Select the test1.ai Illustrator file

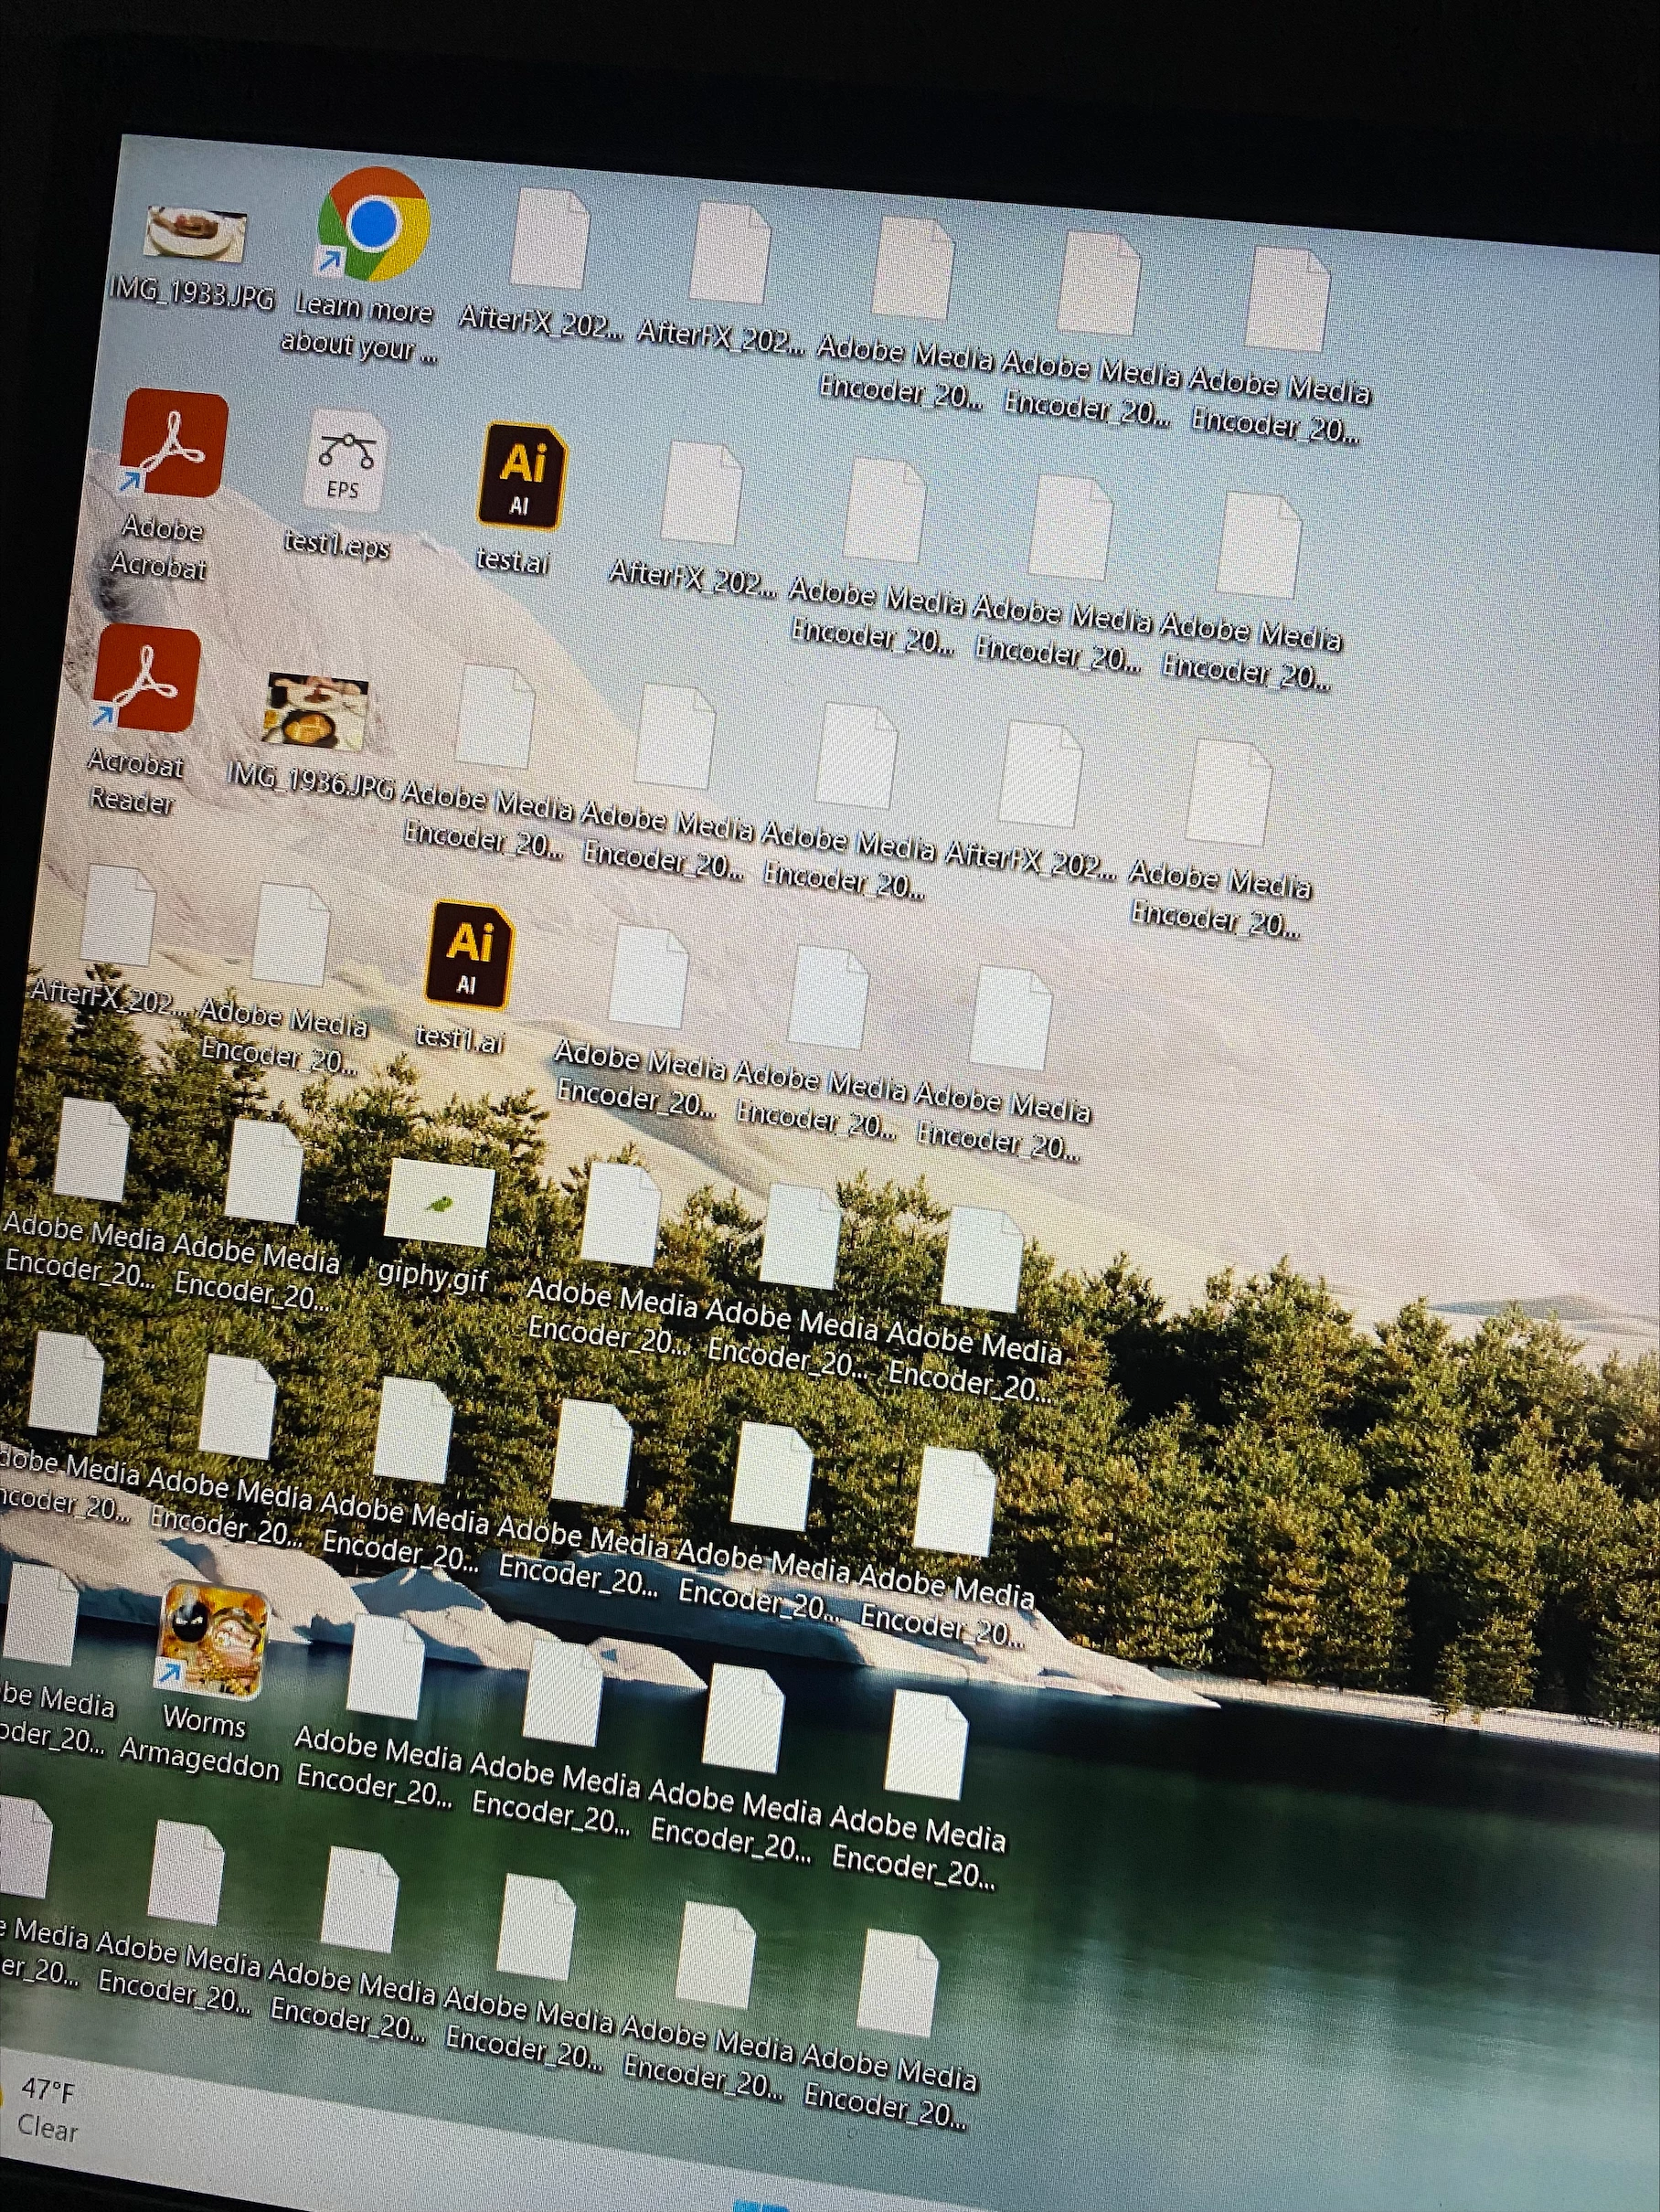click(469, 955)
